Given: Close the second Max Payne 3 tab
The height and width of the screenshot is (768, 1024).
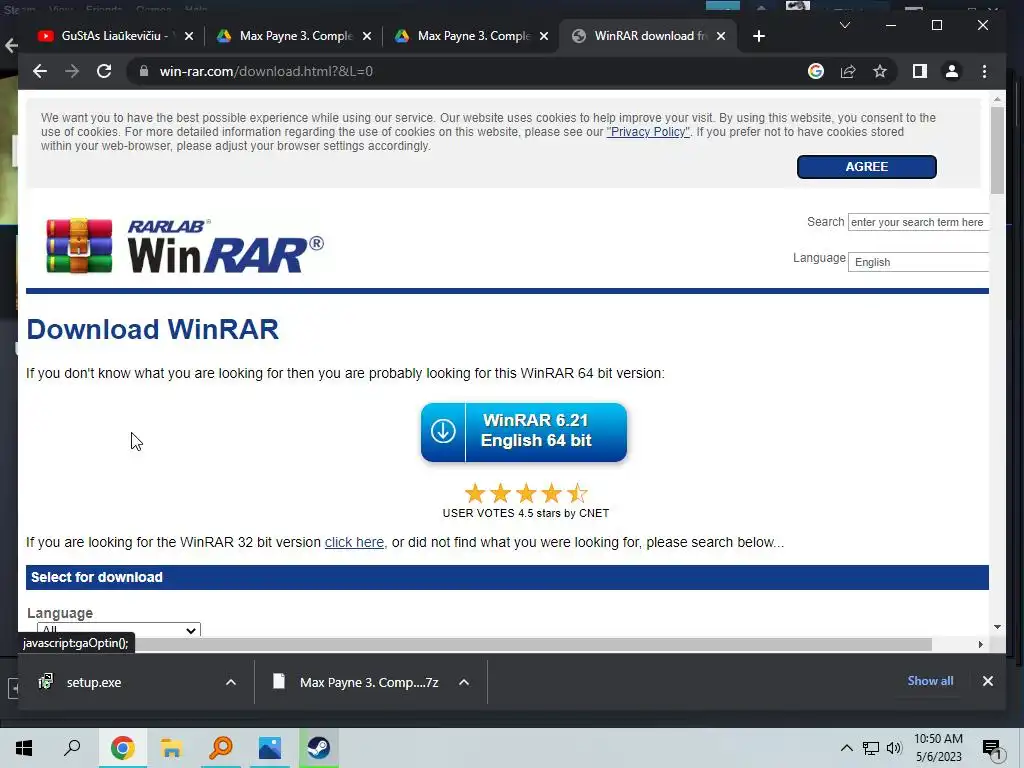Looking at the screenshot, I should [544, 36].
